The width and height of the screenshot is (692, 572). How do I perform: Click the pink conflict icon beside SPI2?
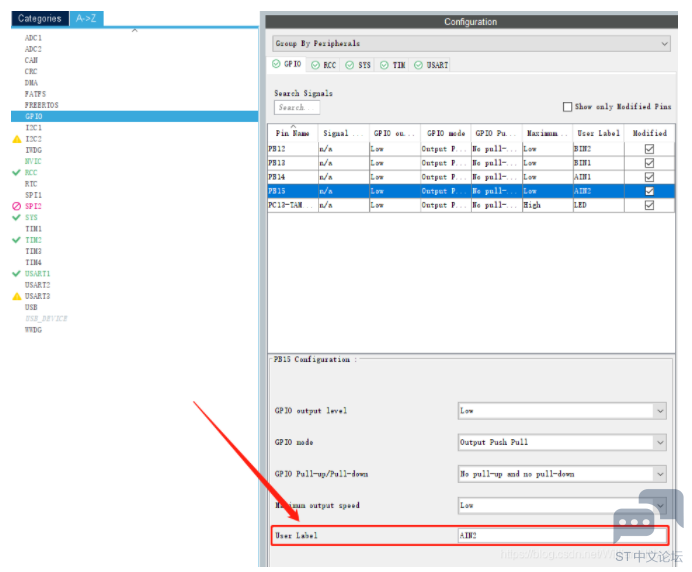(16, 206)
